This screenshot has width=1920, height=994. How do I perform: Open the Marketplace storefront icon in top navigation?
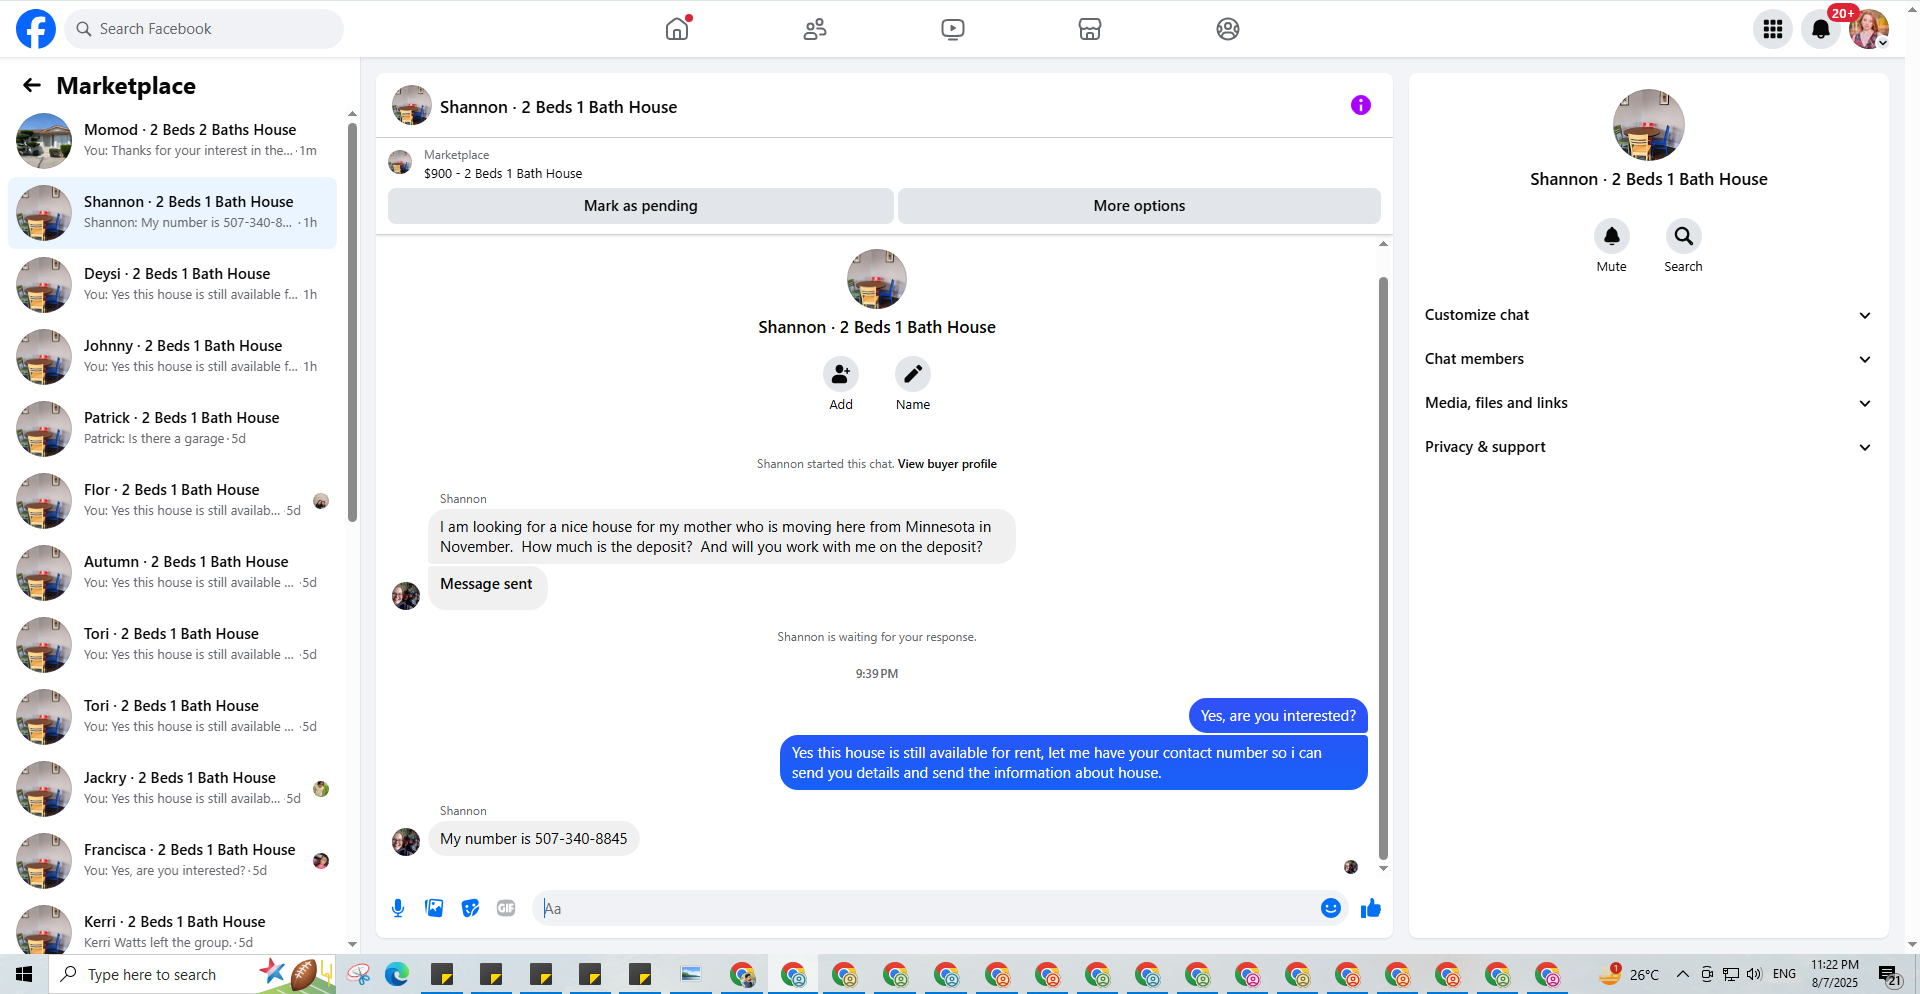[x=1090, y=29]
